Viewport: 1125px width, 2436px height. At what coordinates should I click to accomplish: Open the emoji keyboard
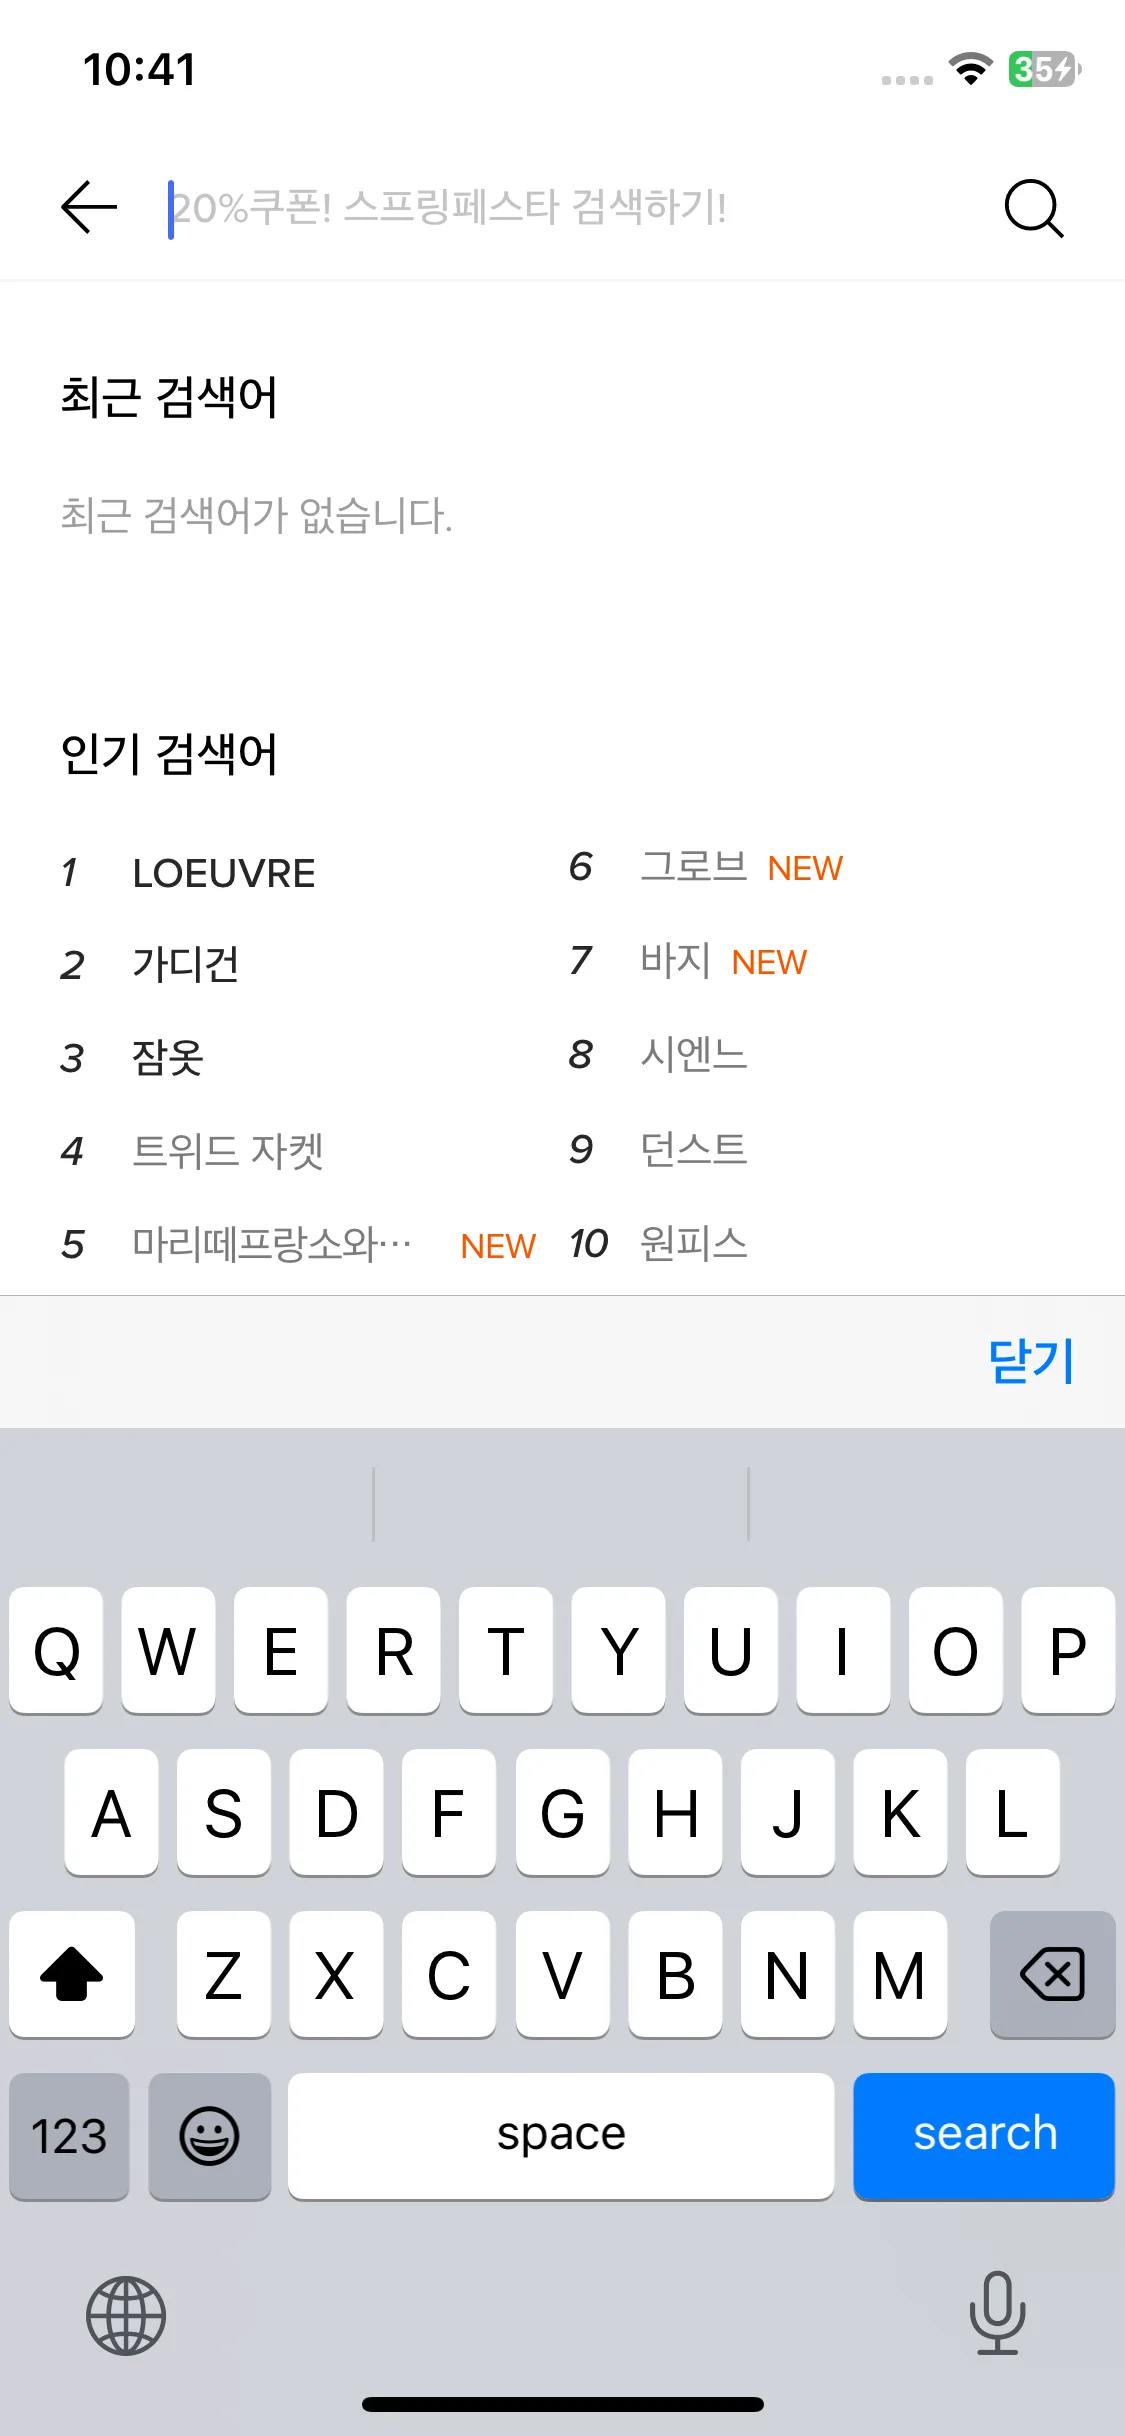point(209,2136)
